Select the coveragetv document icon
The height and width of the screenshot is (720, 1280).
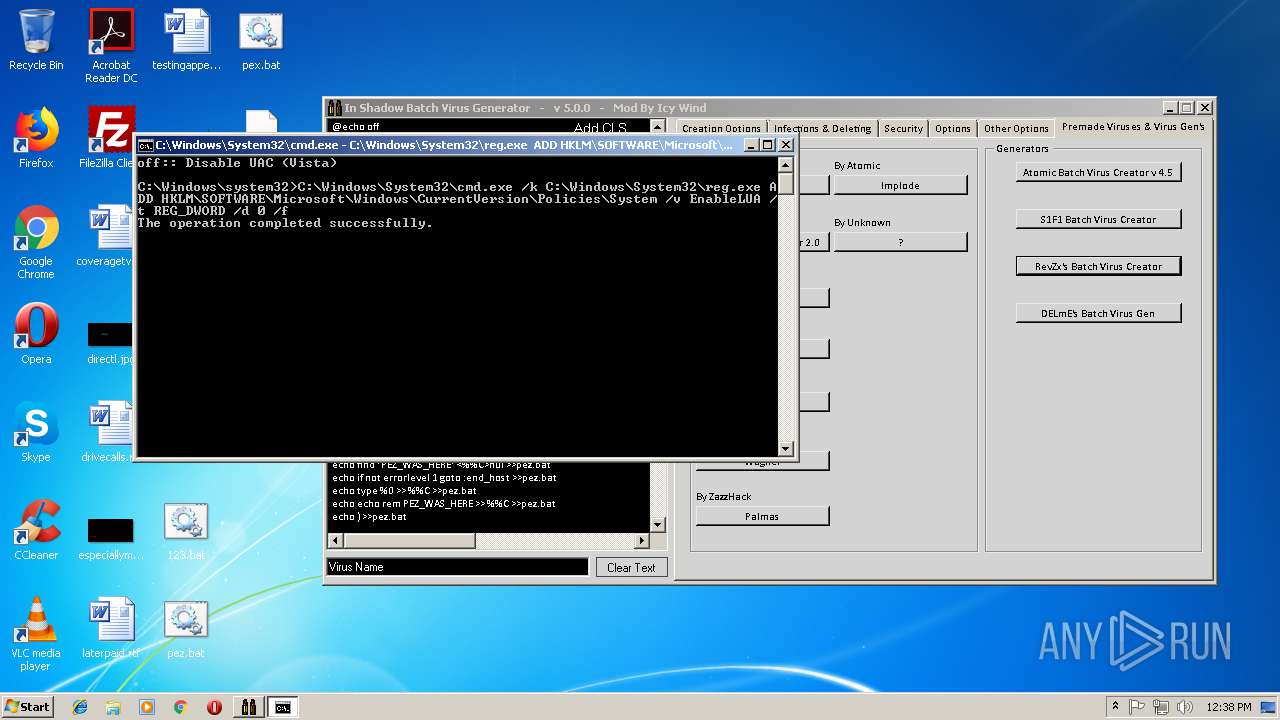(105, 236)
